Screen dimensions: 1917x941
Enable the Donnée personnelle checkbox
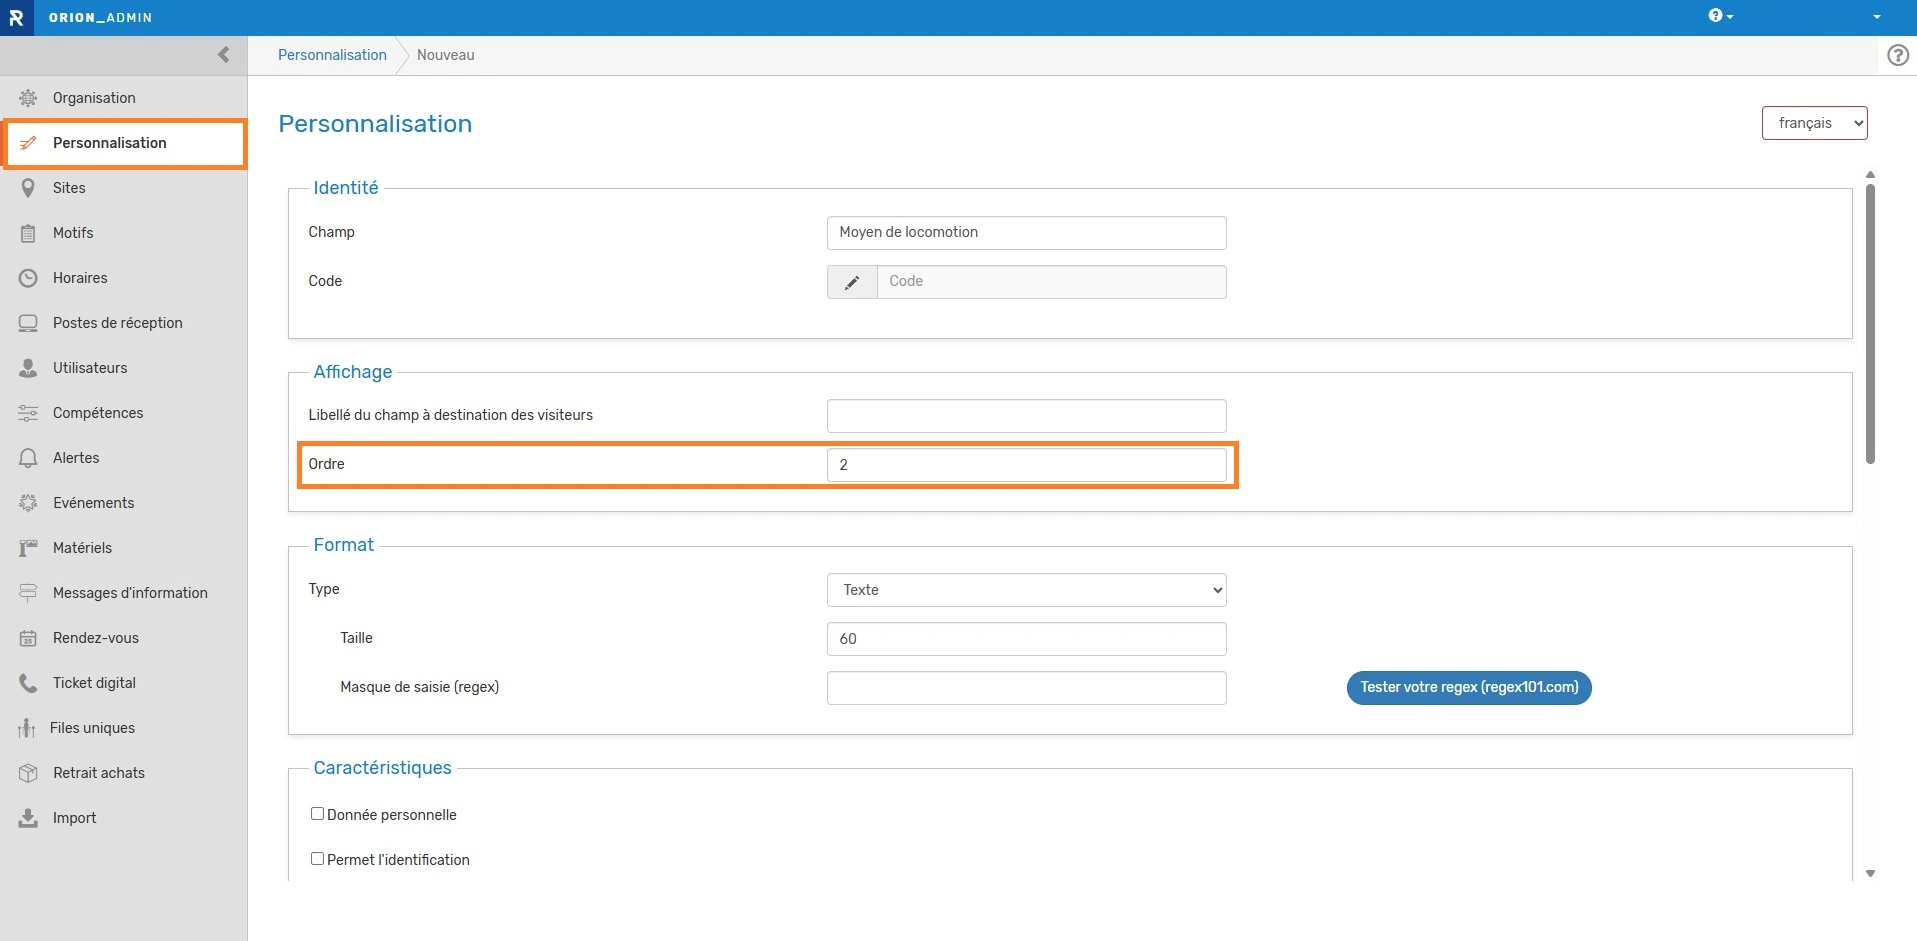pos(317,814)
